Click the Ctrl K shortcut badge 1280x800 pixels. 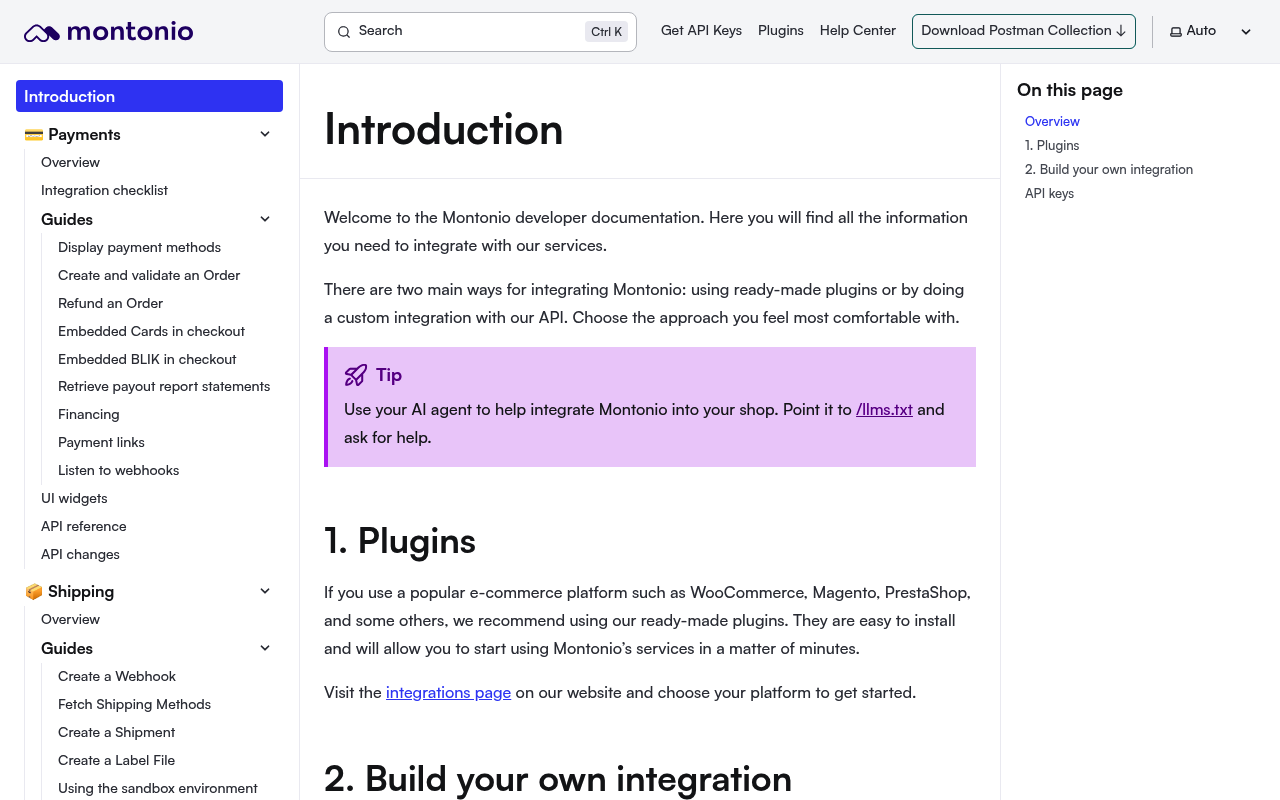607,32
